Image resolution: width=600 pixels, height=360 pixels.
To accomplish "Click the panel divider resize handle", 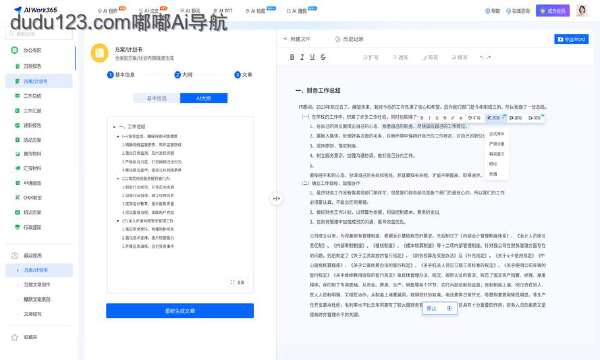I will pos(276,199).
